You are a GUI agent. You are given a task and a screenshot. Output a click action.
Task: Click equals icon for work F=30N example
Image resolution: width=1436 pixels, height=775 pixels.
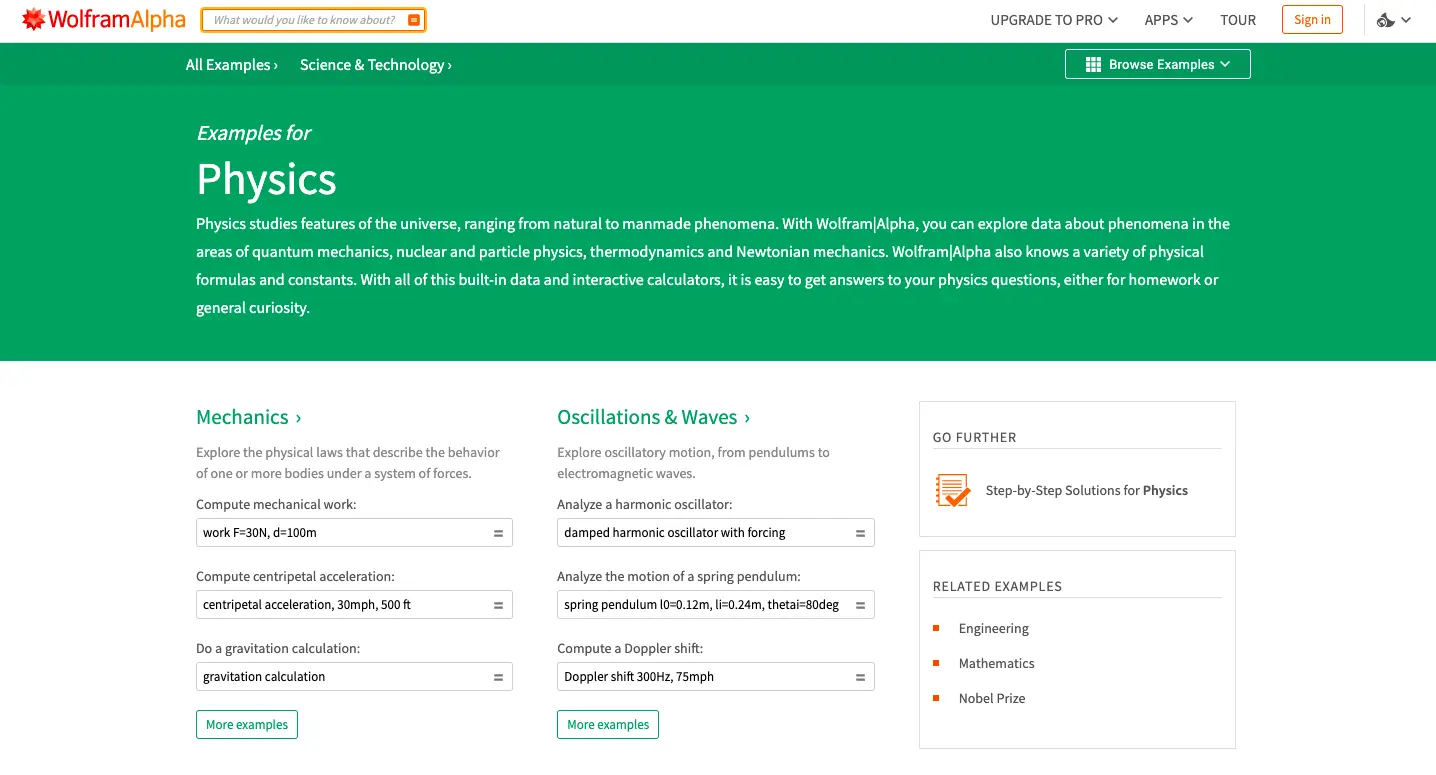[x=498, y=533]
